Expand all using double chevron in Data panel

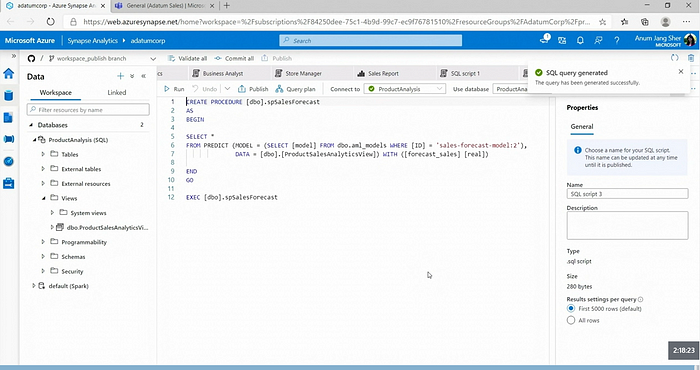[132, 76]
